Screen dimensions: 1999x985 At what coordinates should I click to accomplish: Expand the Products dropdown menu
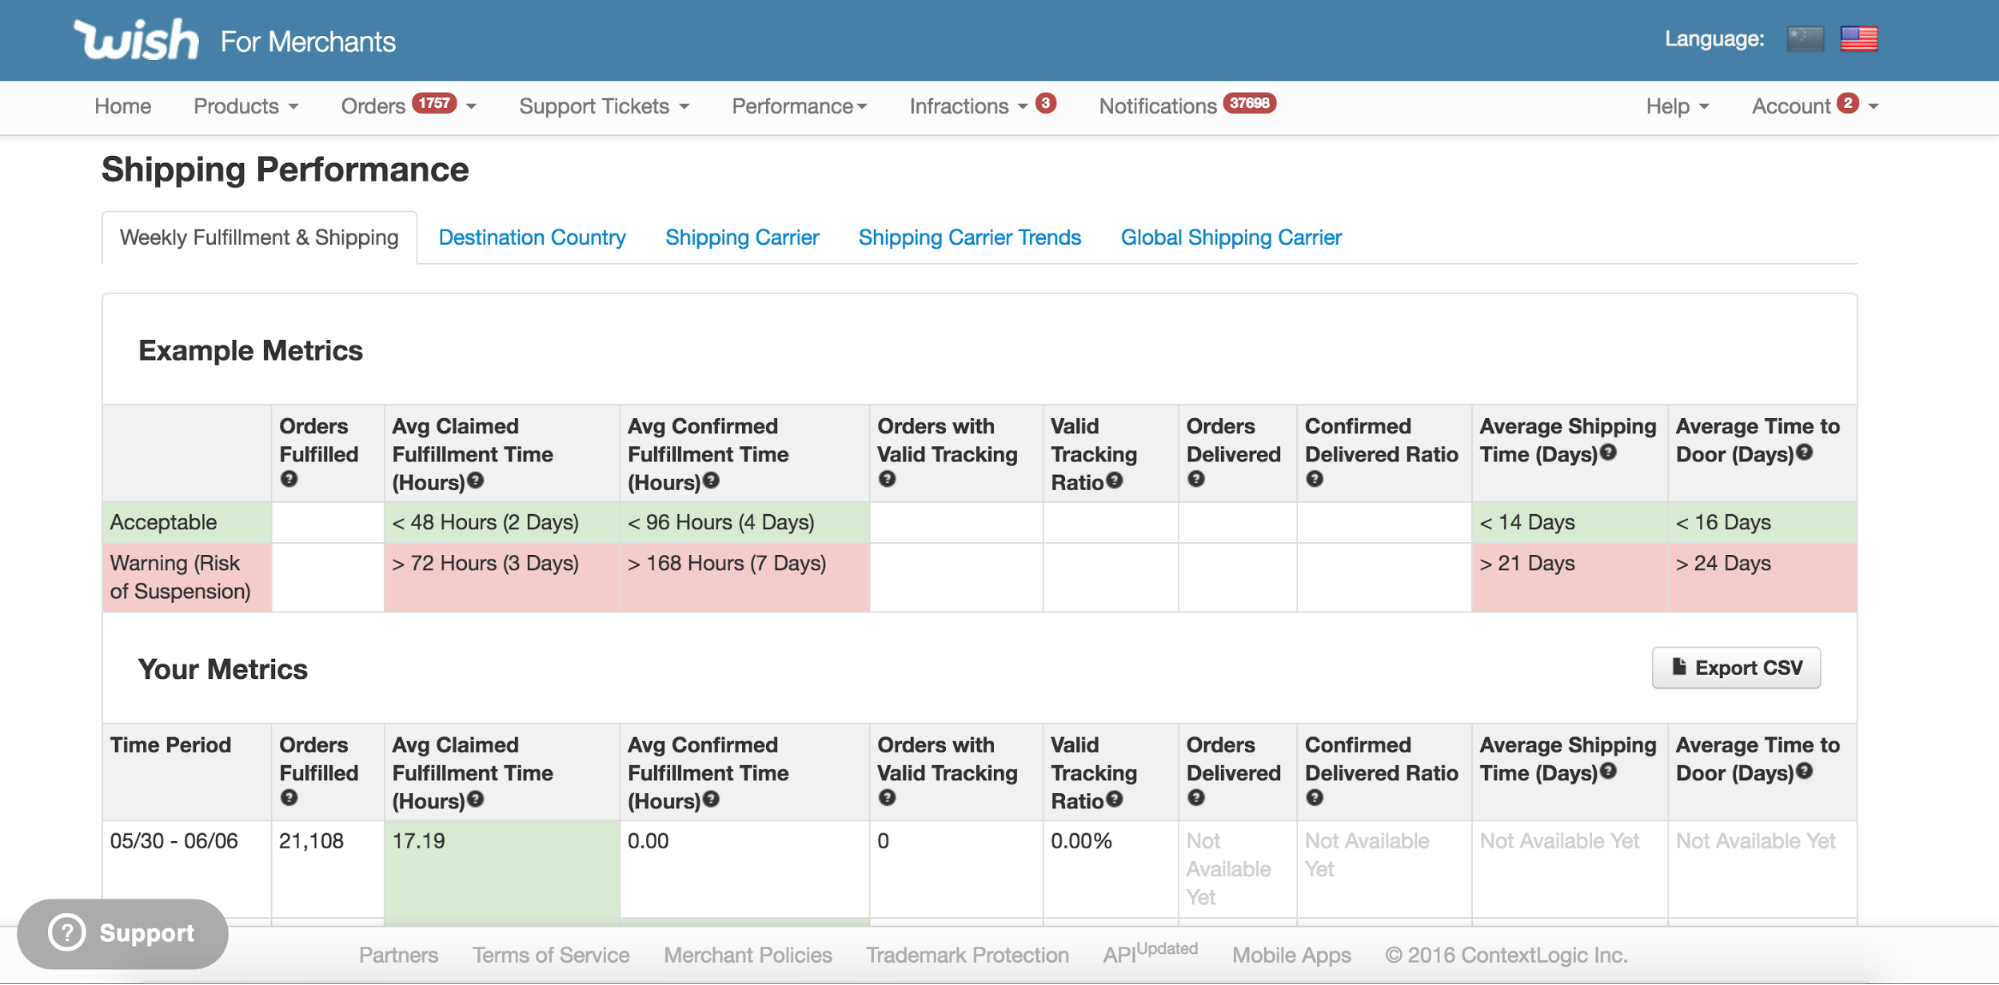(x=246, y=106)
